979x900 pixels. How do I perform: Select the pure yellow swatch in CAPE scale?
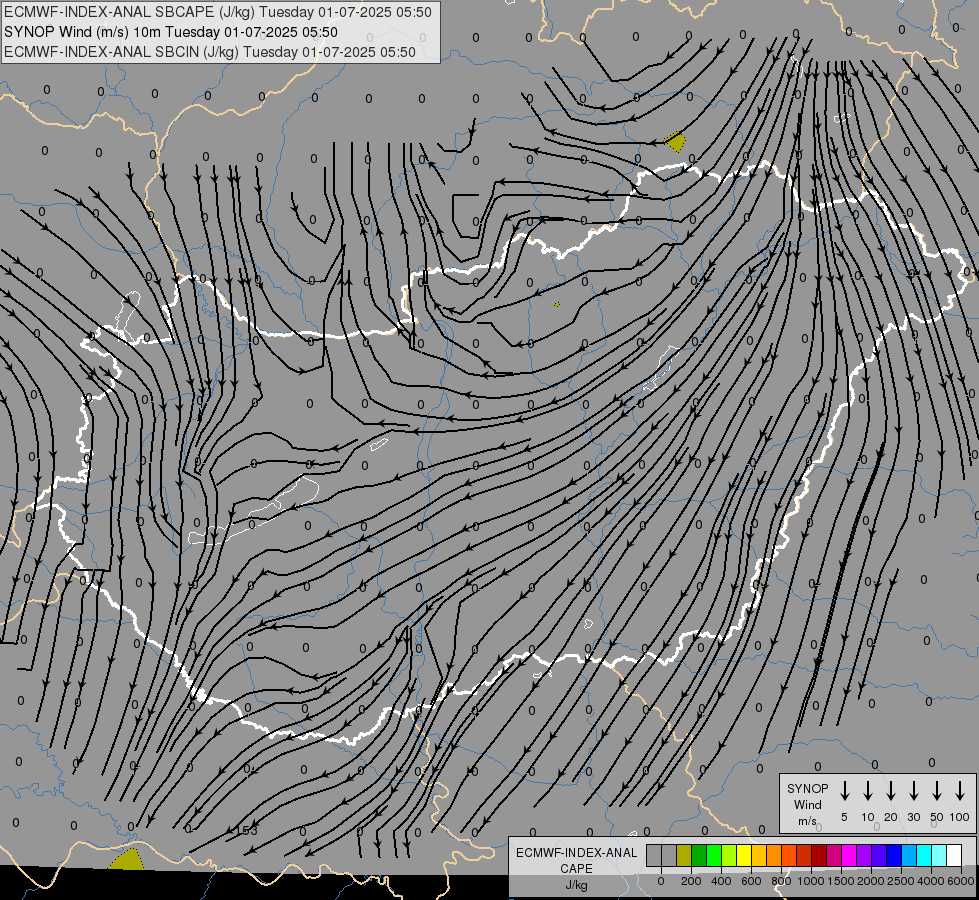point(744,855)
